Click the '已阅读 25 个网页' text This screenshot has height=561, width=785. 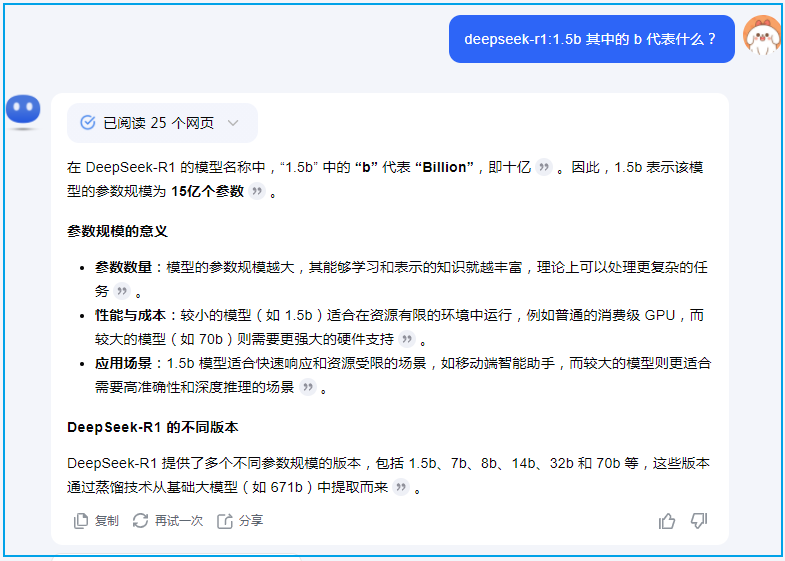(x=158, y=123)
